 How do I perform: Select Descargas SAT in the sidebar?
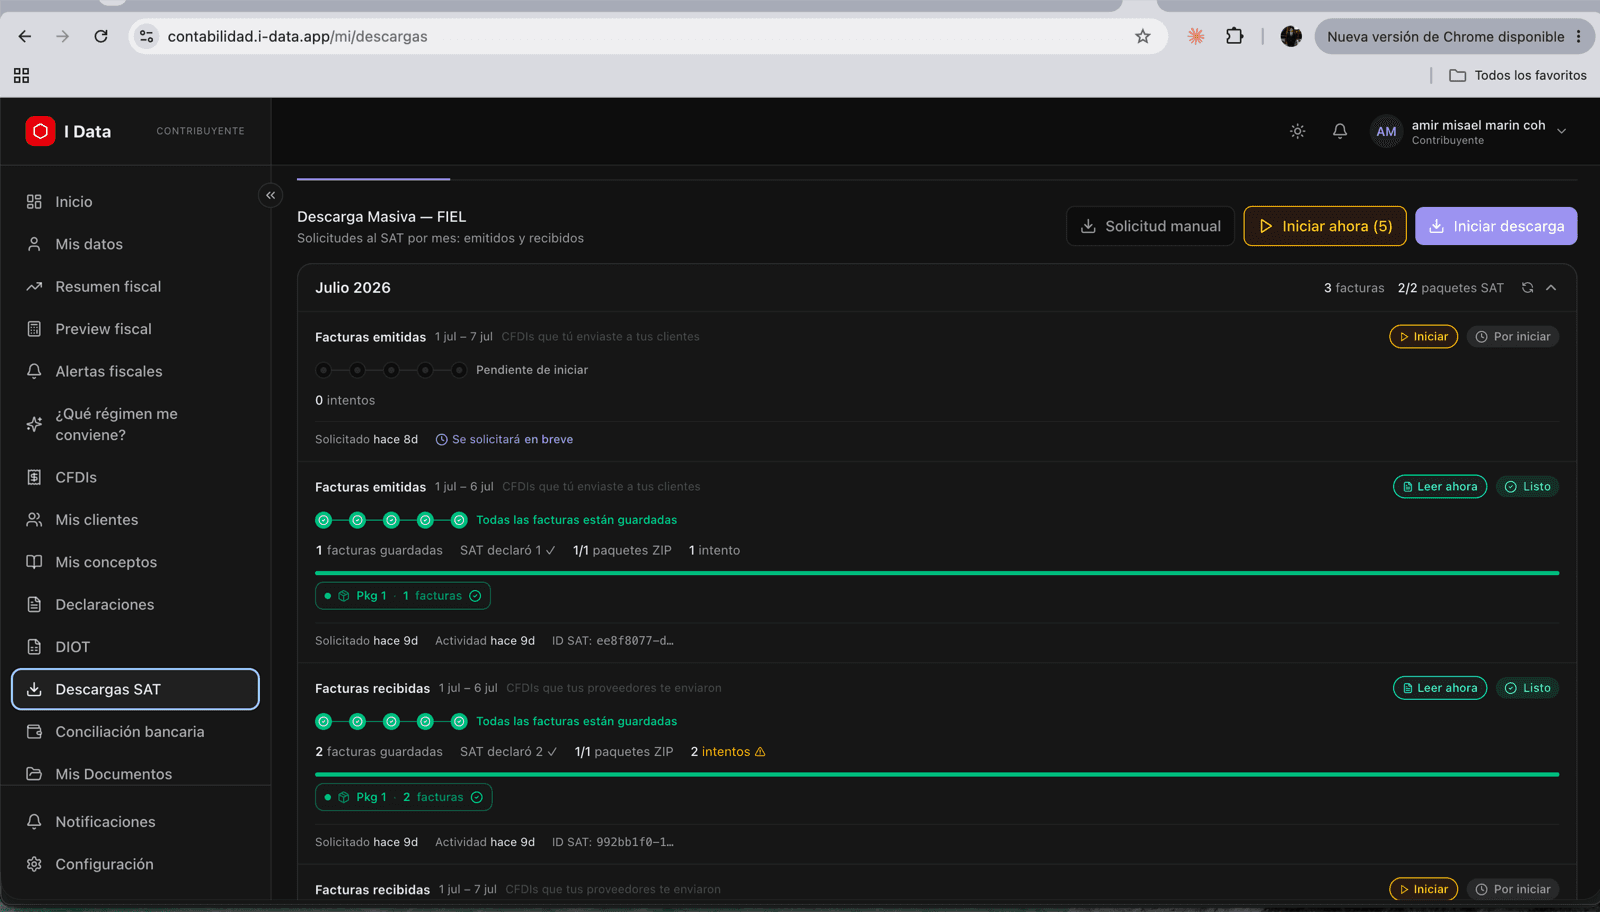click(x=135, y=689)
